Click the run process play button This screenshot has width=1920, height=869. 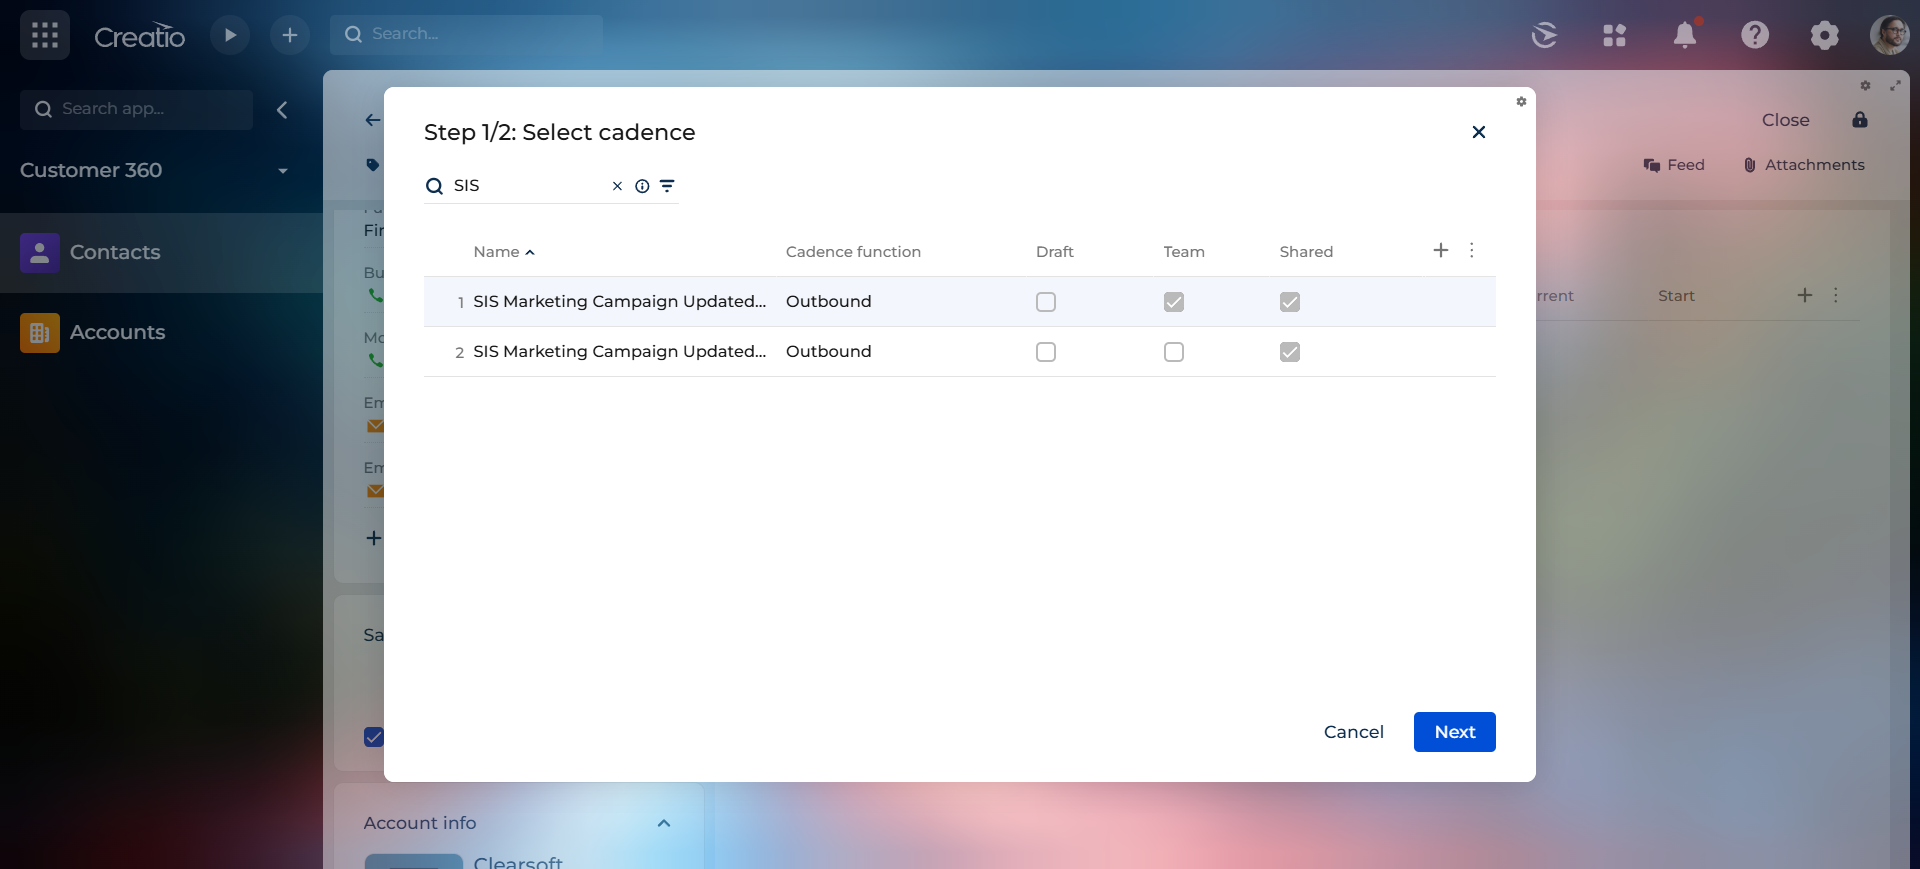pos(230,35)
